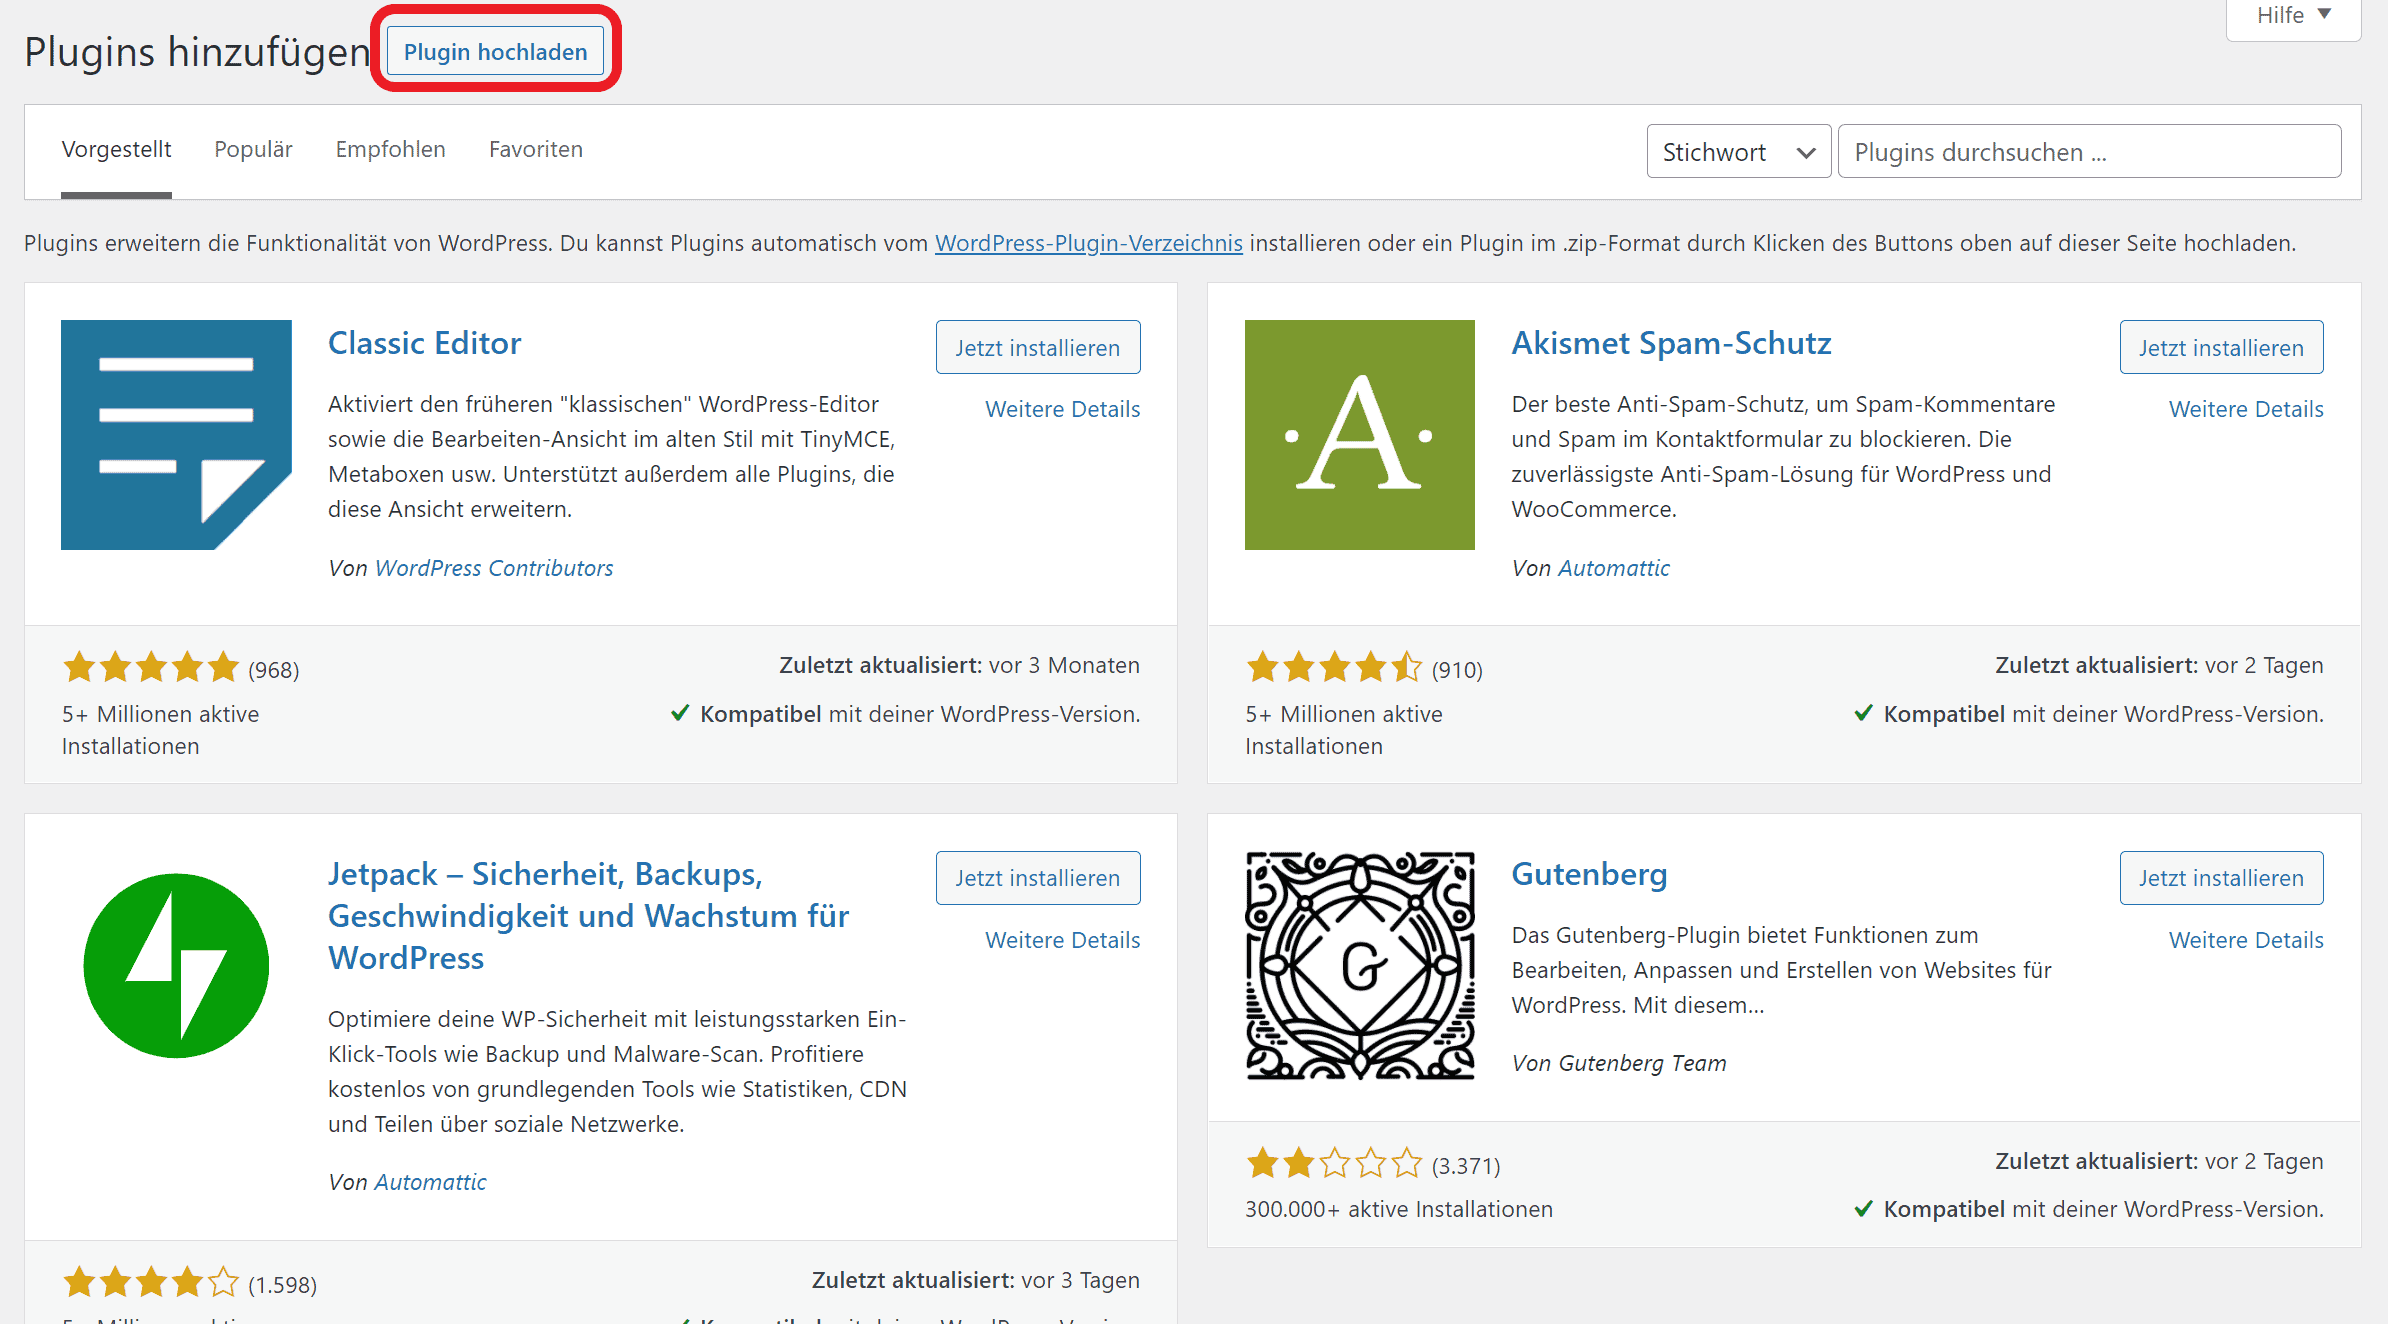Install the Classic Editor plugin

click(1038, 347)
